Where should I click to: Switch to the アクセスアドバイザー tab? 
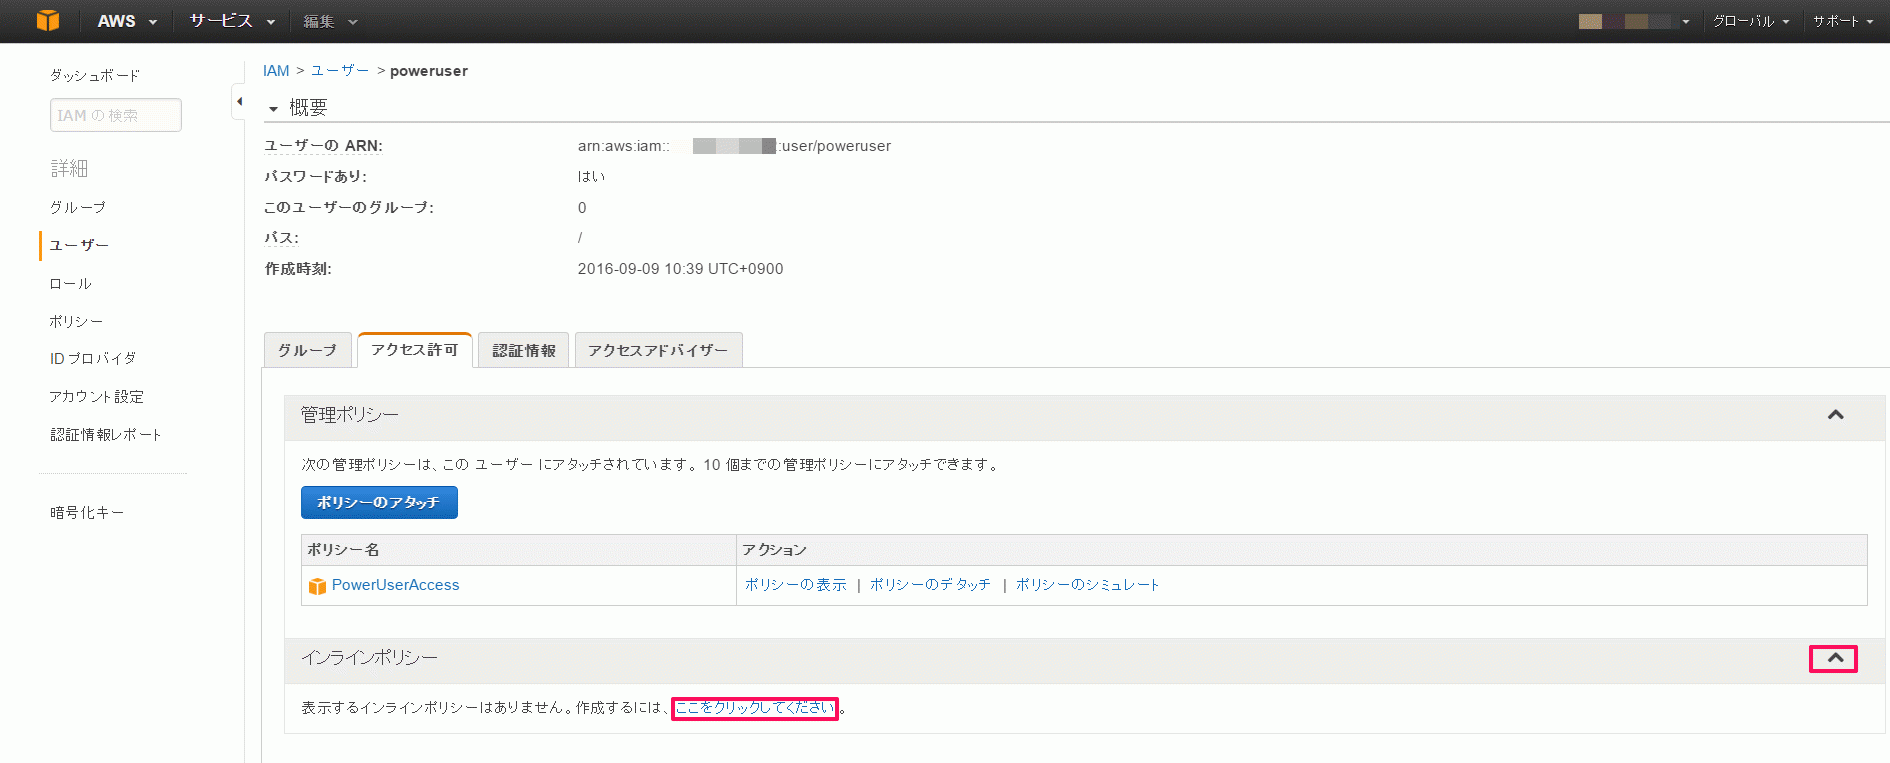click(659, 350)
